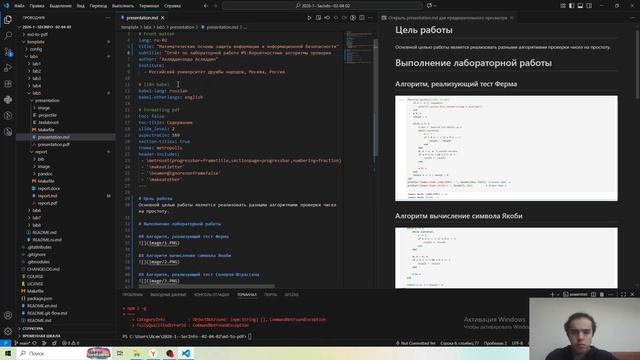Open errors and warnings status indicator
640x360 pixels.
(71, 343)
